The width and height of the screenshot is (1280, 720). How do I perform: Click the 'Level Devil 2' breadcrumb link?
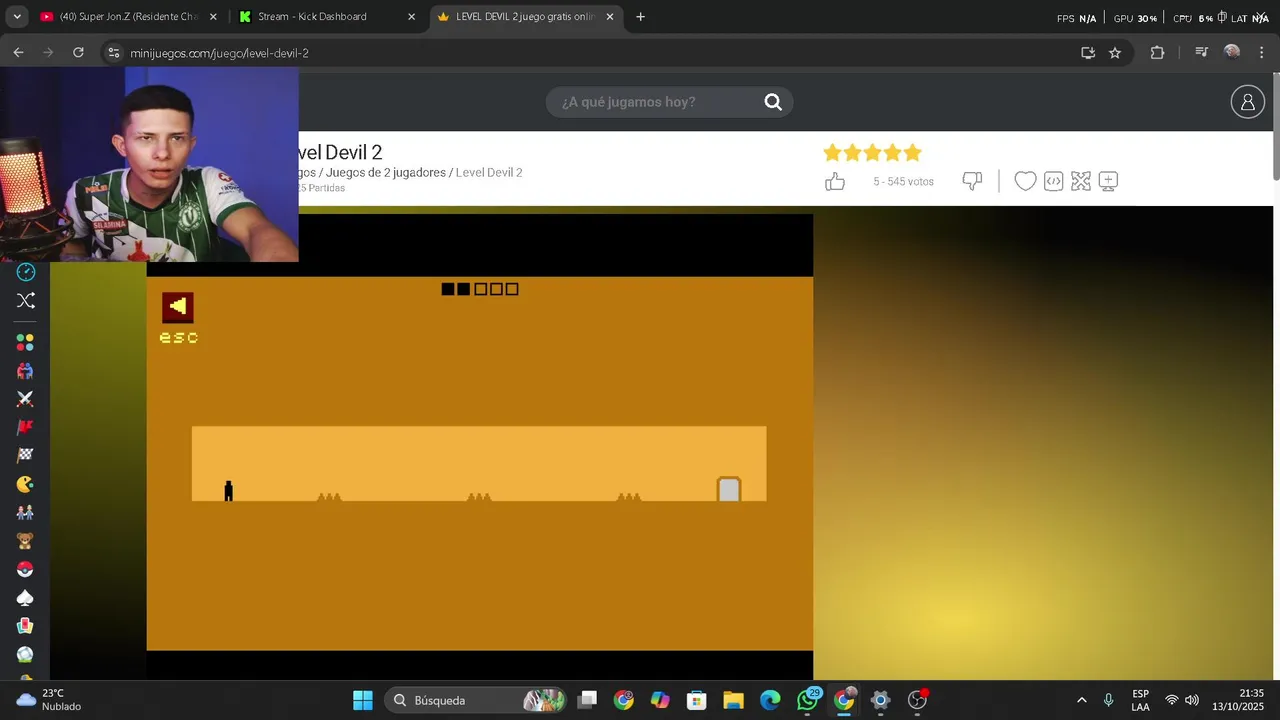coord(489,172)
